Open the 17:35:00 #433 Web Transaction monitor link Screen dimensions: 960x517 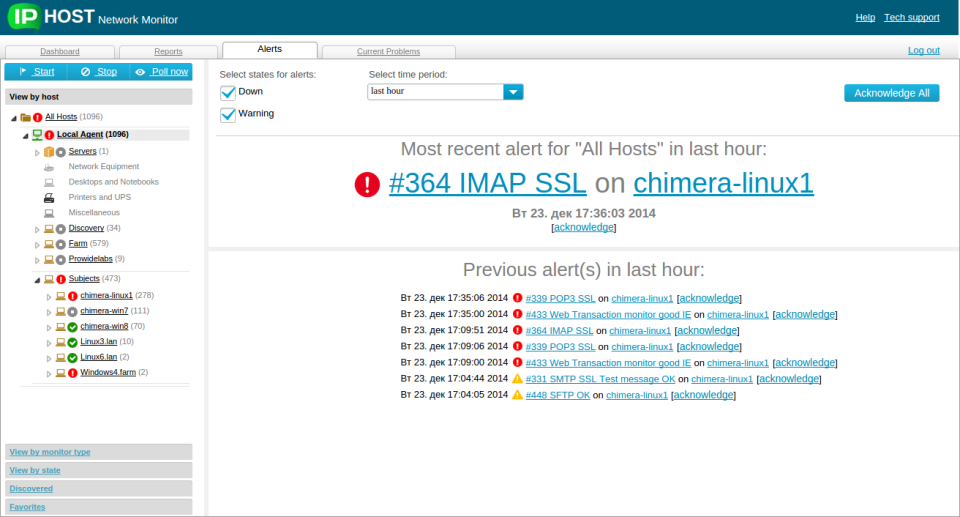(608, 314)
